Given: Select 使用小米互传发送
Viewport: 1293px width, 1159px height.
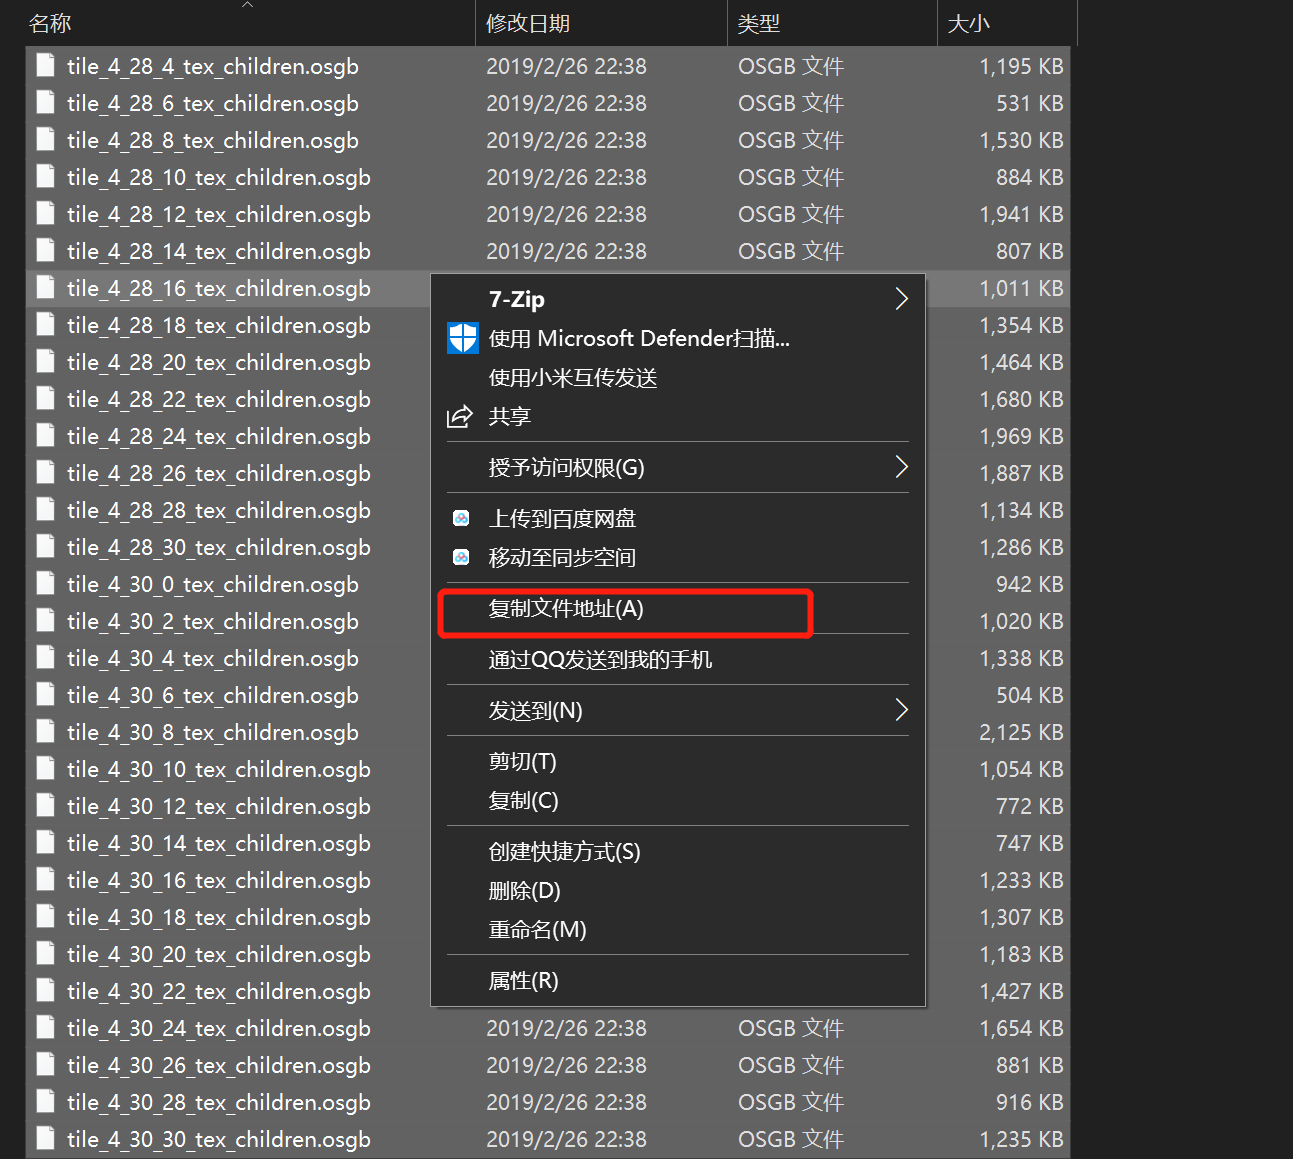Looking at the screenshot, I should click(678, 377).
